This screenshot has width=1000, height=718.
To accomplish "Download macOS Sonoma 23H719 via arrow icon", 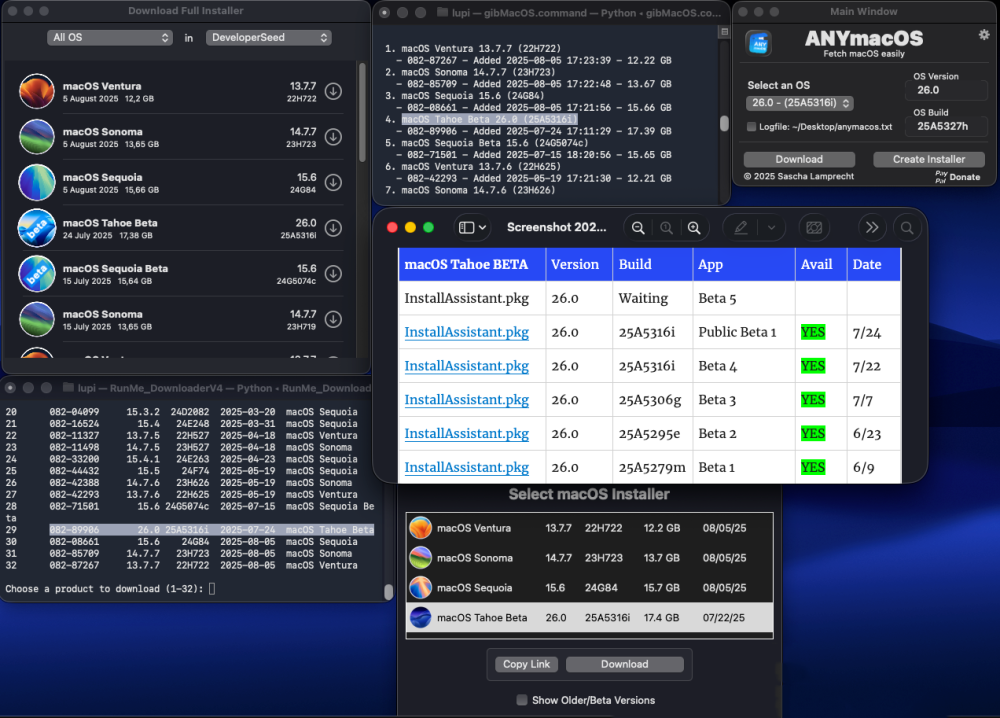I will click(x=334, y=319).
